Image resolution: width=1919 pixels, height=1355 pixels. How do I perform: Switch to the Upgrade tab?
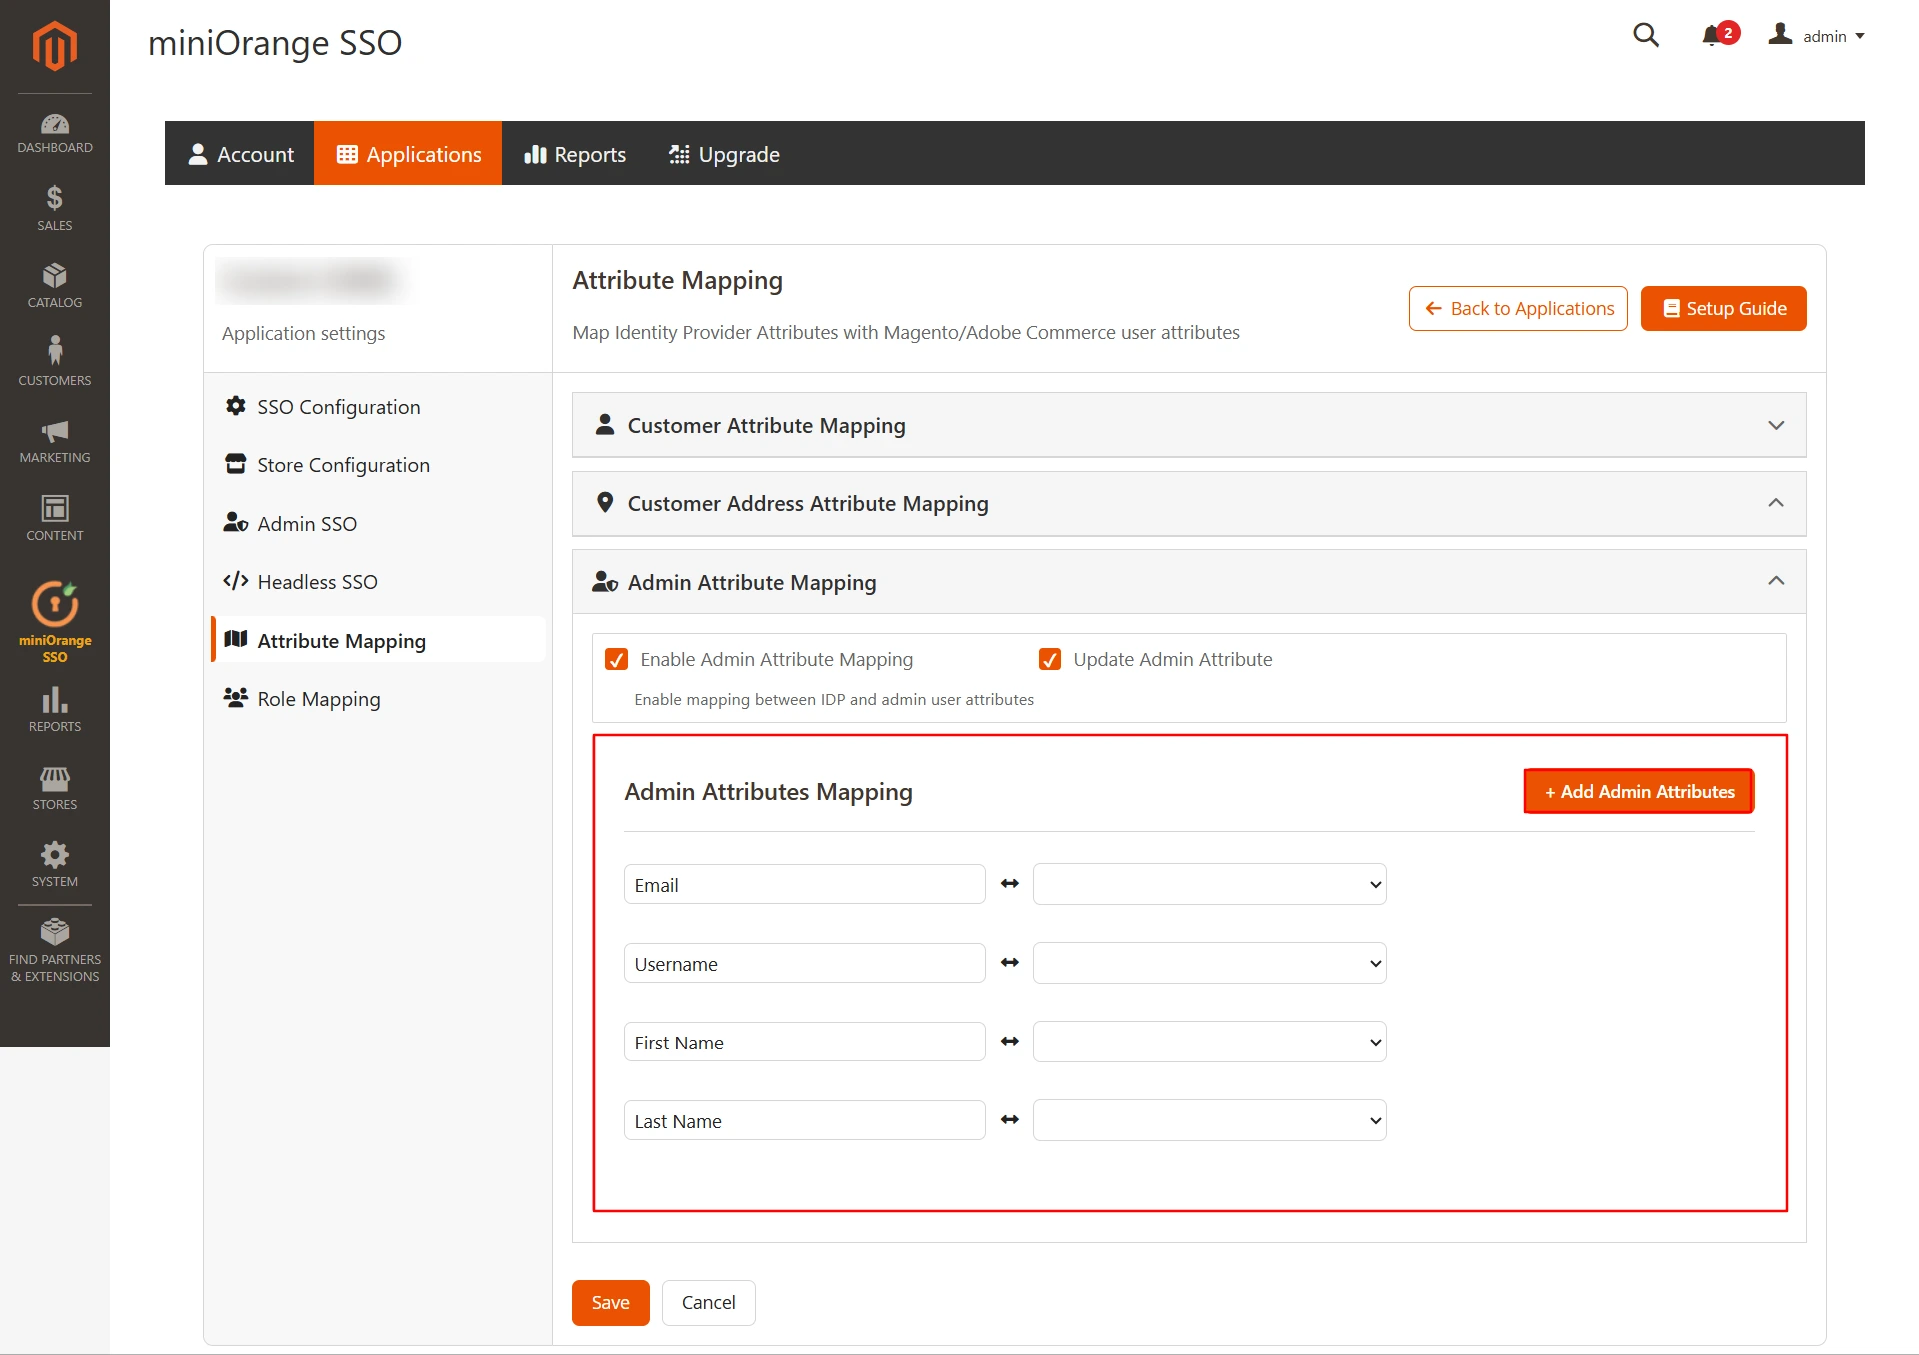(x=724, y=154)
